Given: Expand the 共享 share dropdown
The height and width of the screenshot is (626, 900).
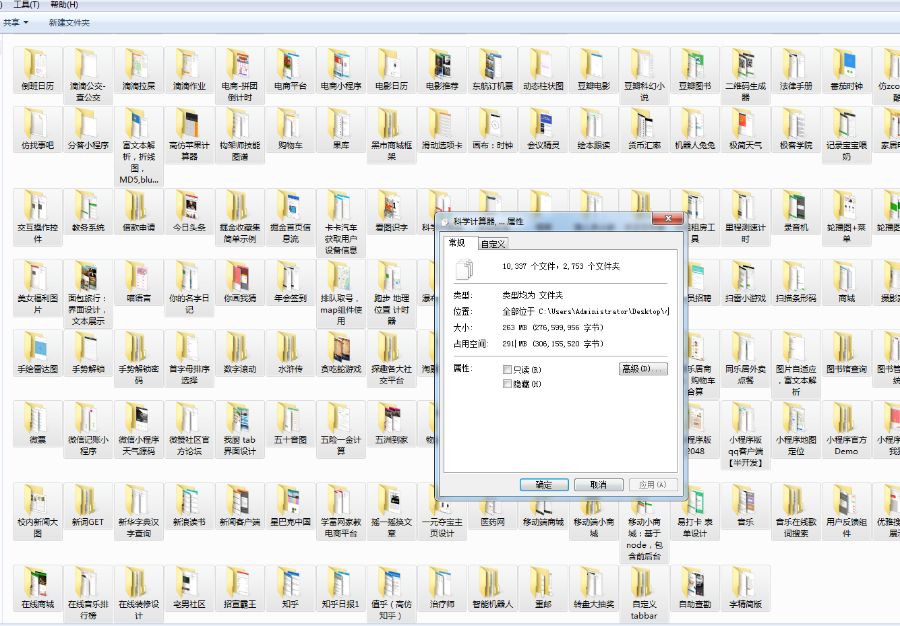Looking at the screenshot, I should click(15, 22).
